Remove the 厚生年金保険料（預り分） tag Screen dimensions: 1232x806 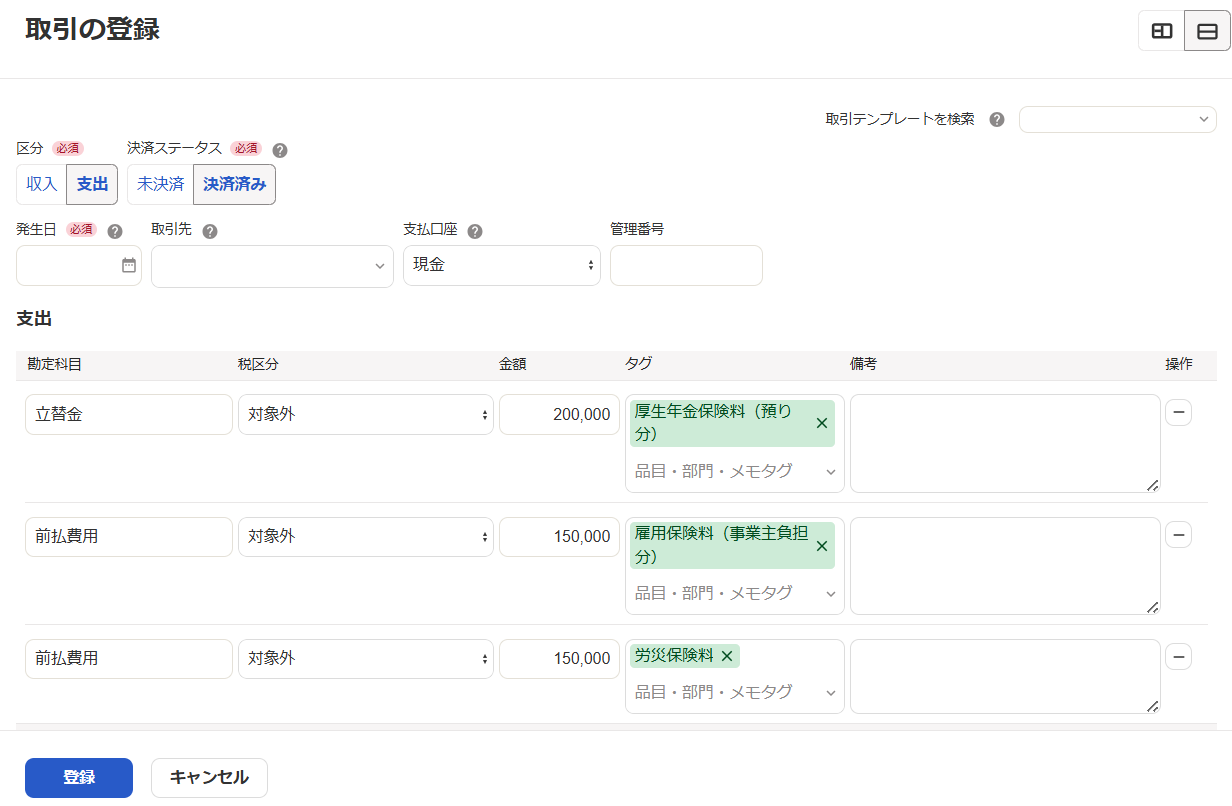point(822,423)
